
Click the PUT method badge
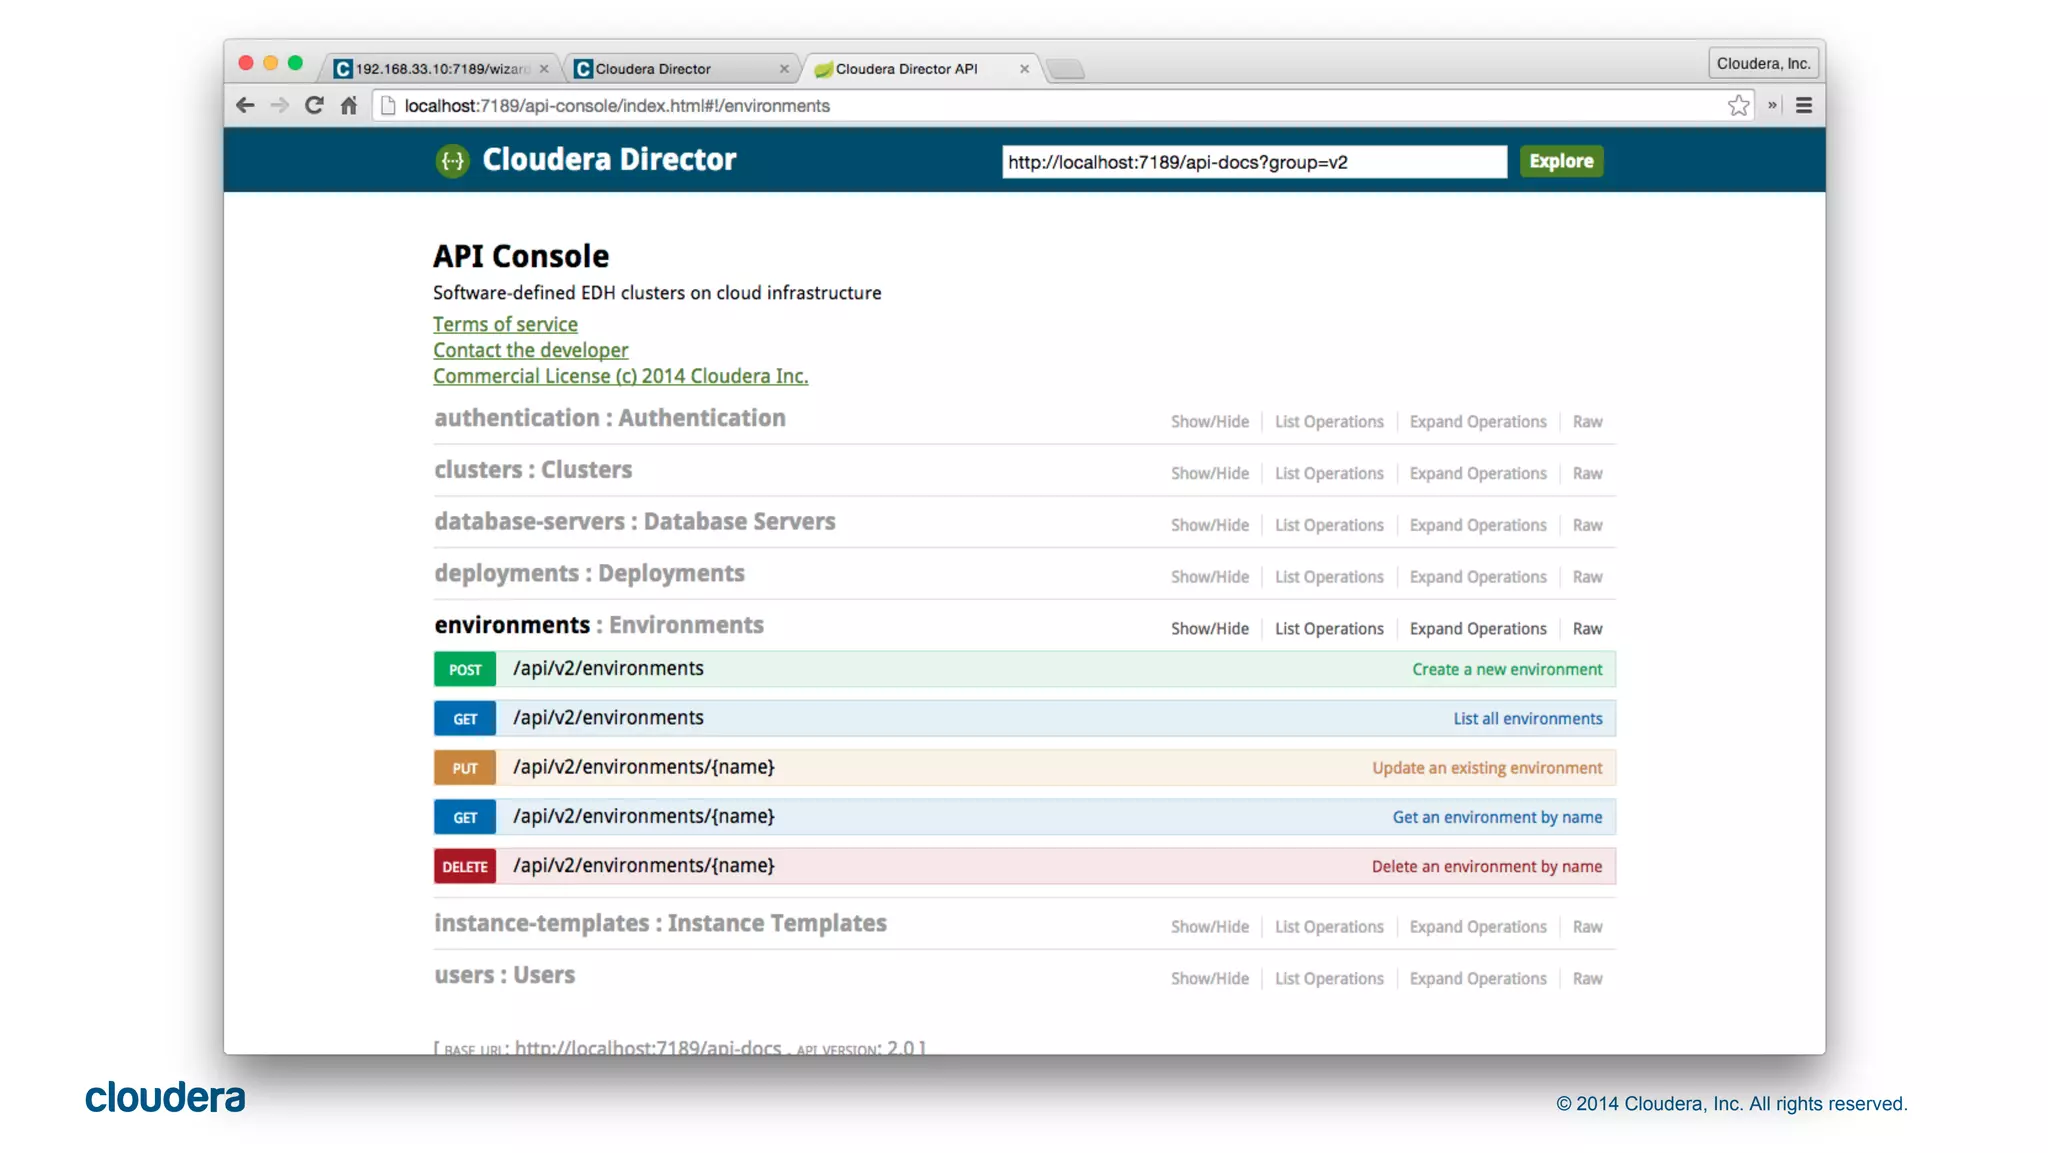coord(465,768)
